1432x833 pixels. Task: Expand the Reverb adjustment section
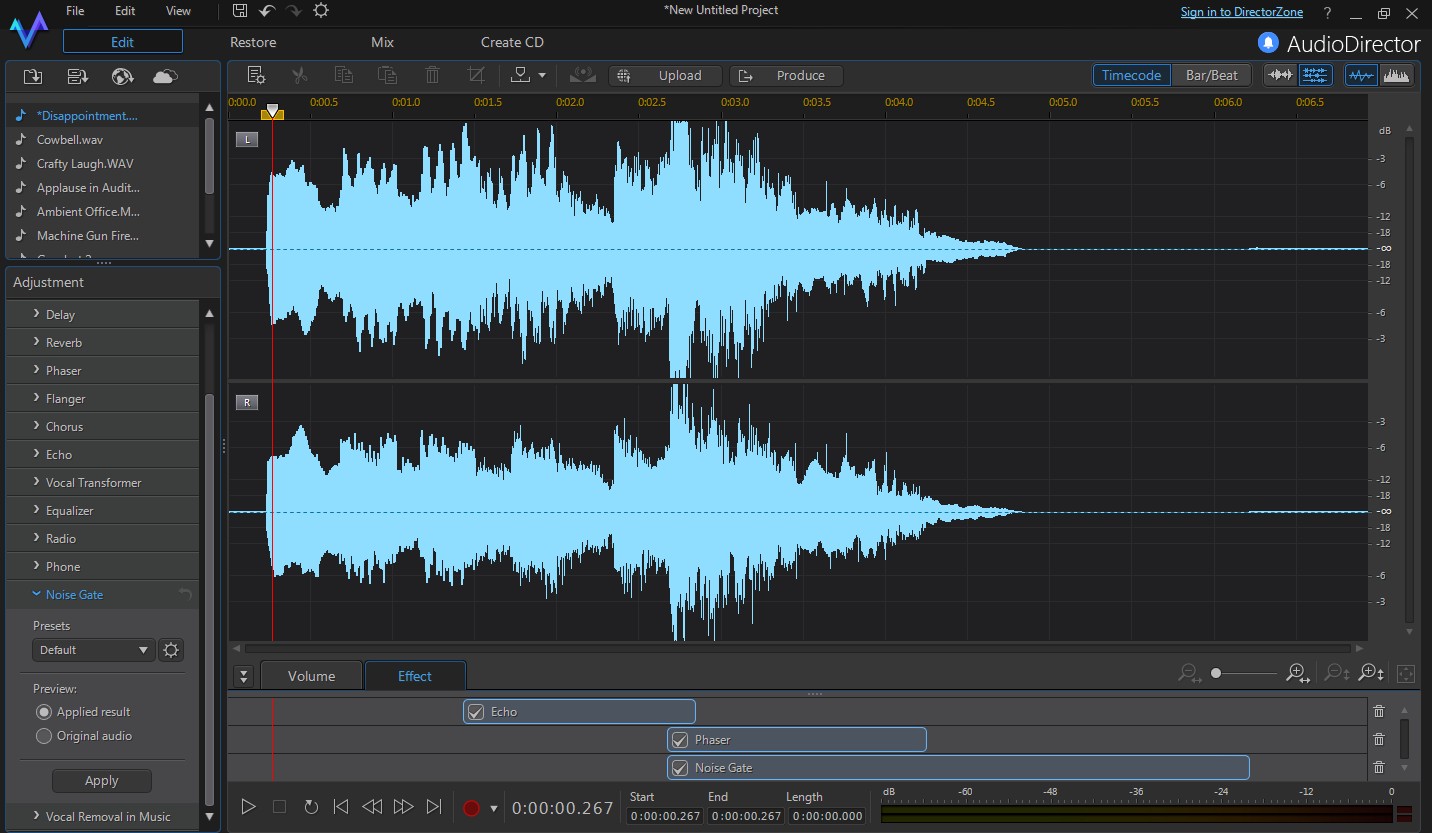pos(64,342)
